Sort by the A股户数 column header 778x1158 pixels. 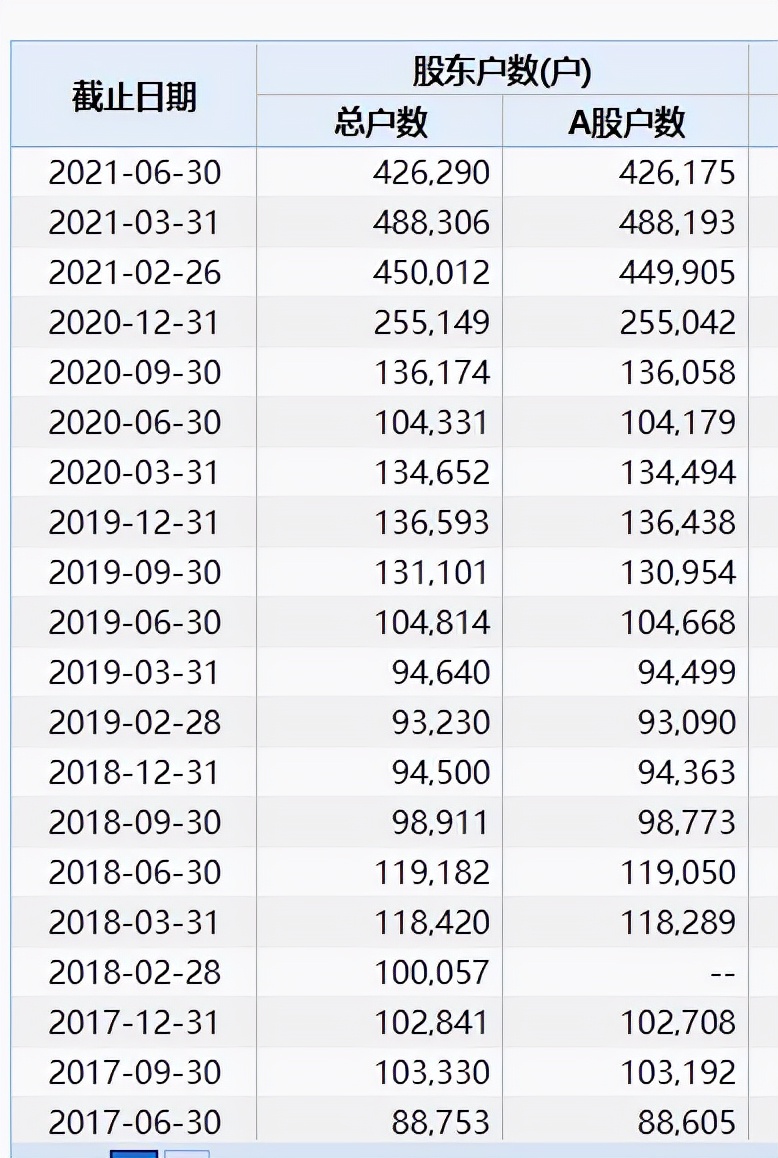pyautogui.click(x=626, y=122)
